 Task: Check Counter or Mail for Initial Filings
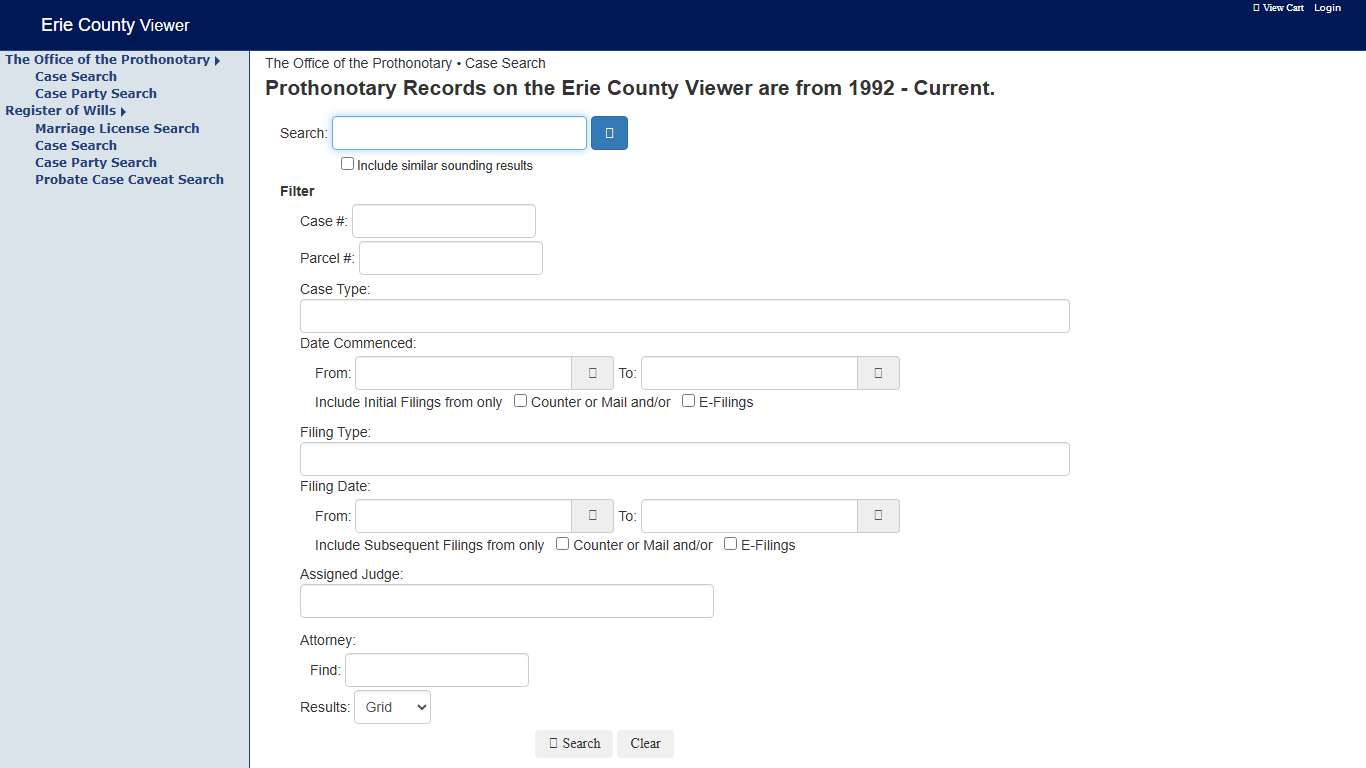click(521, 401)
